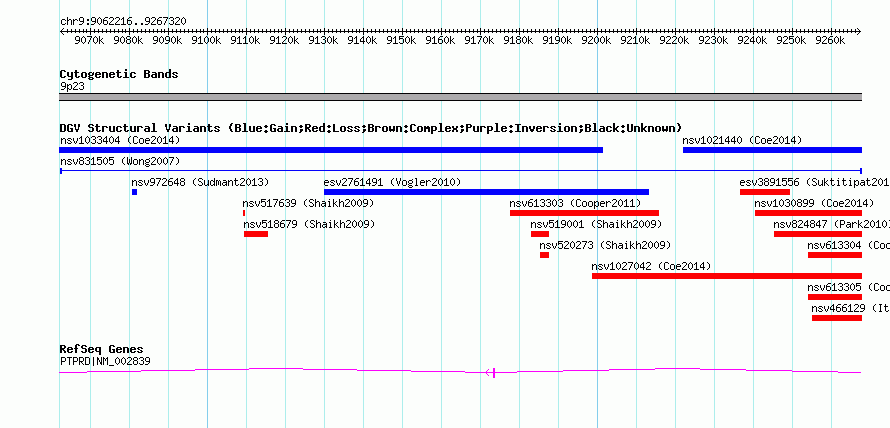This screenshot has width=890, height=428.
Task: Click the 9230k ruler tick label
Action: click(713, 41)
